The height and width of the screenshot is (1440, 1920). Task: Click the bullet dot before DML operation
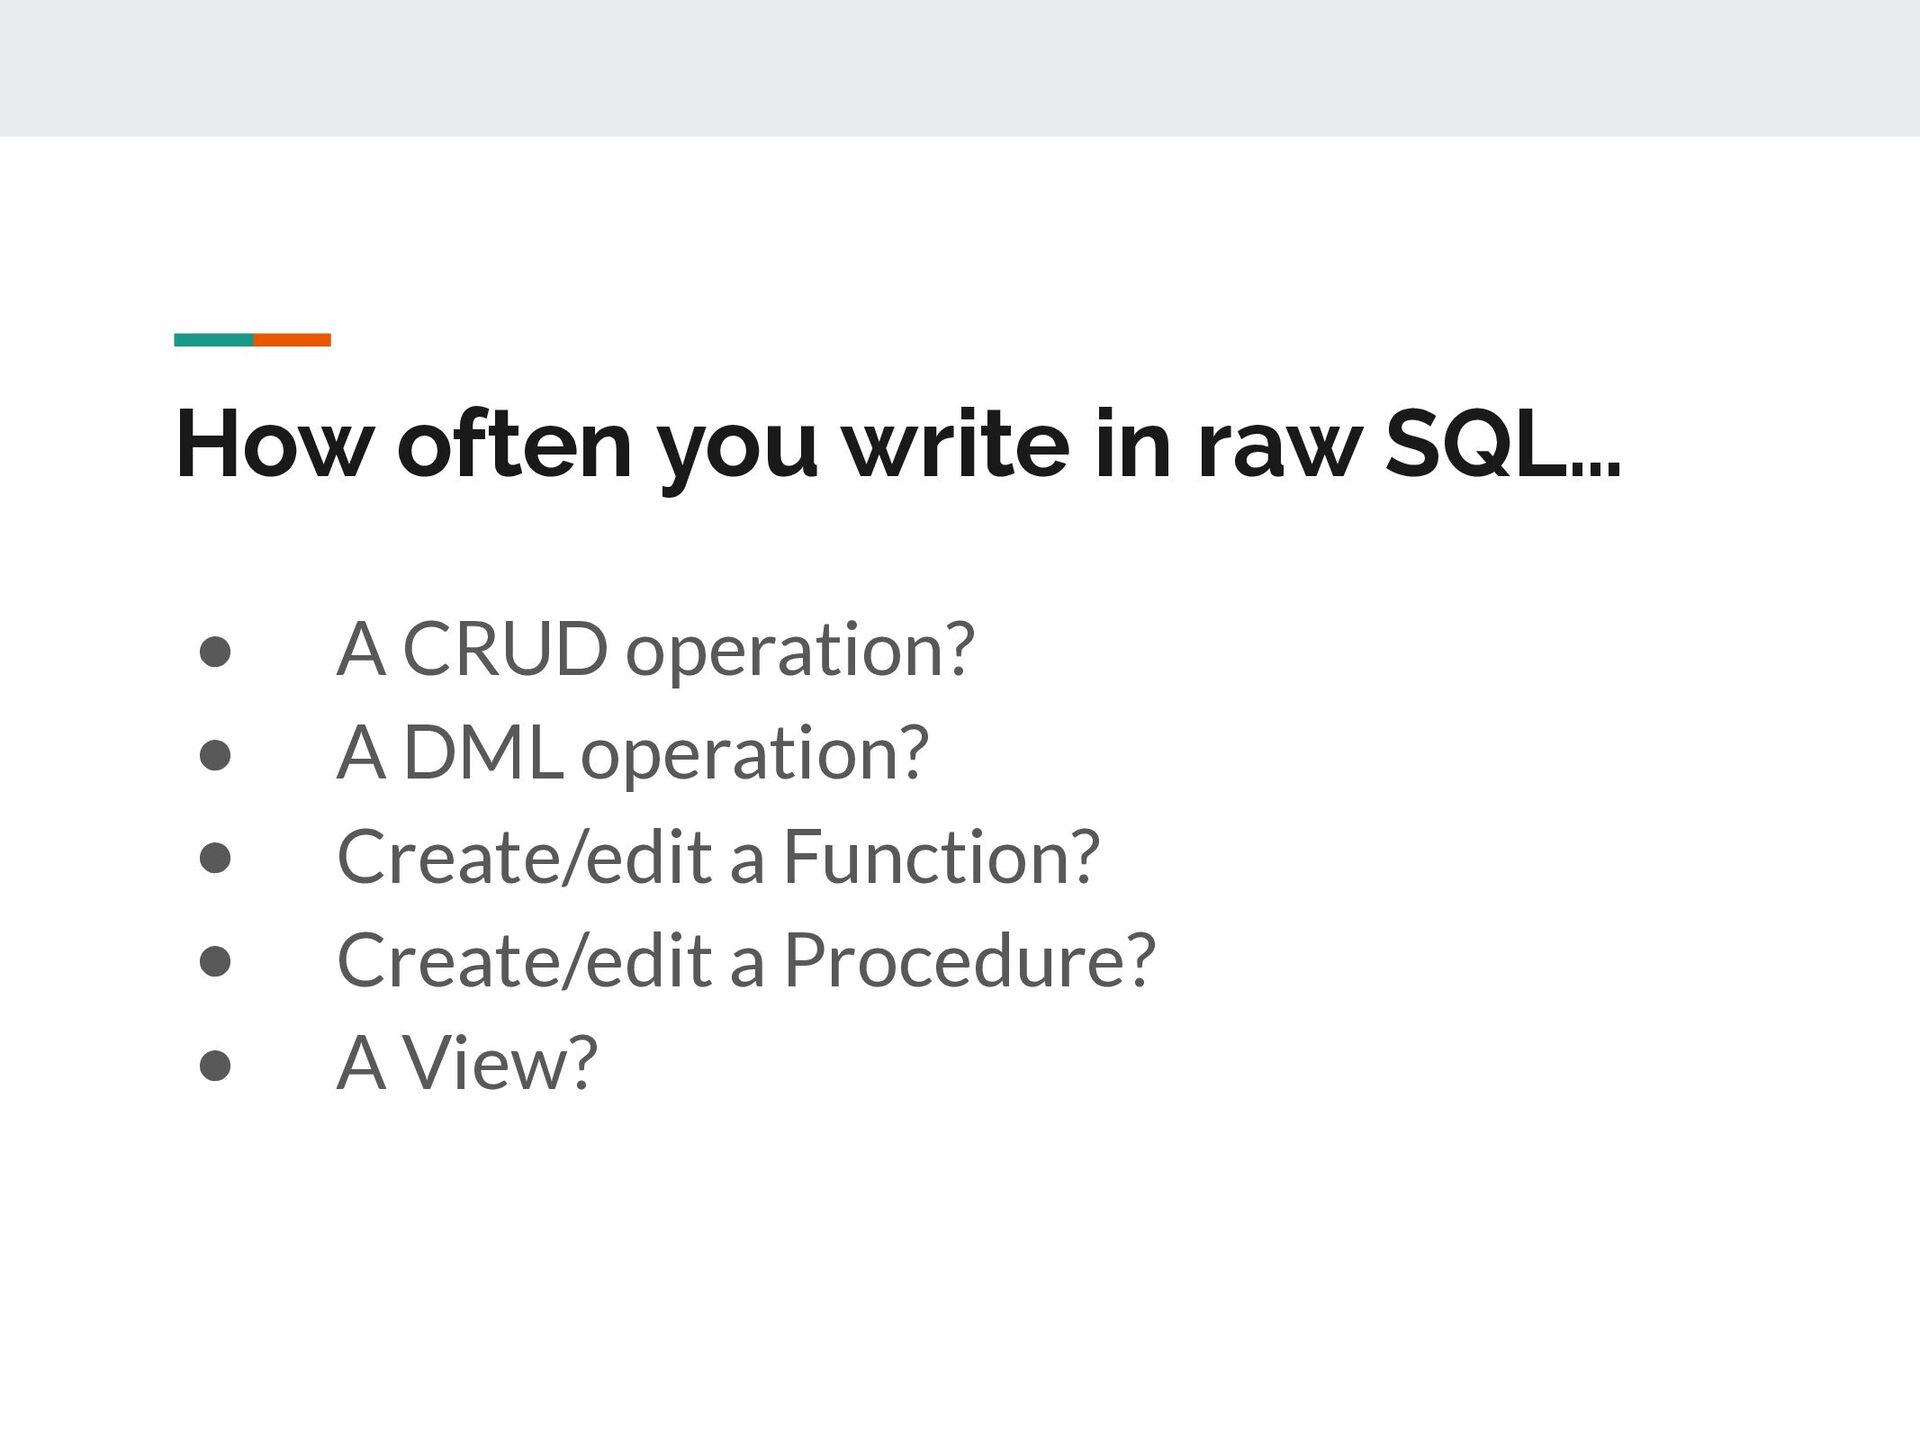[x=215, y=755]
